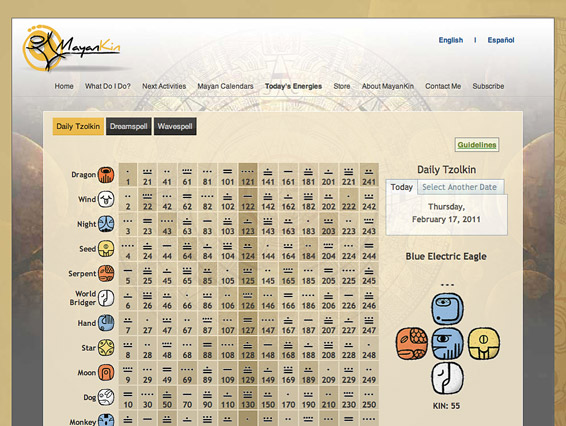Switch to the Dreamspell tab

pyautogui.click(x=129, y=126)
